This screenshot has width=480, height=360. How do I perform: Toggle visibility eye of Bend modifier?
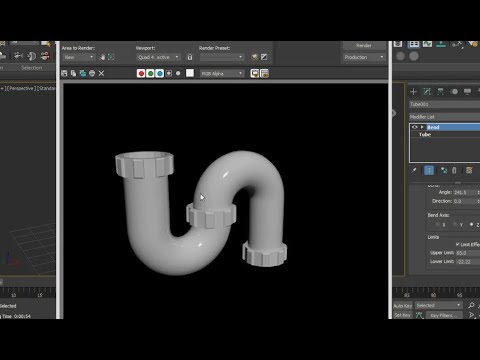(415, 127)
